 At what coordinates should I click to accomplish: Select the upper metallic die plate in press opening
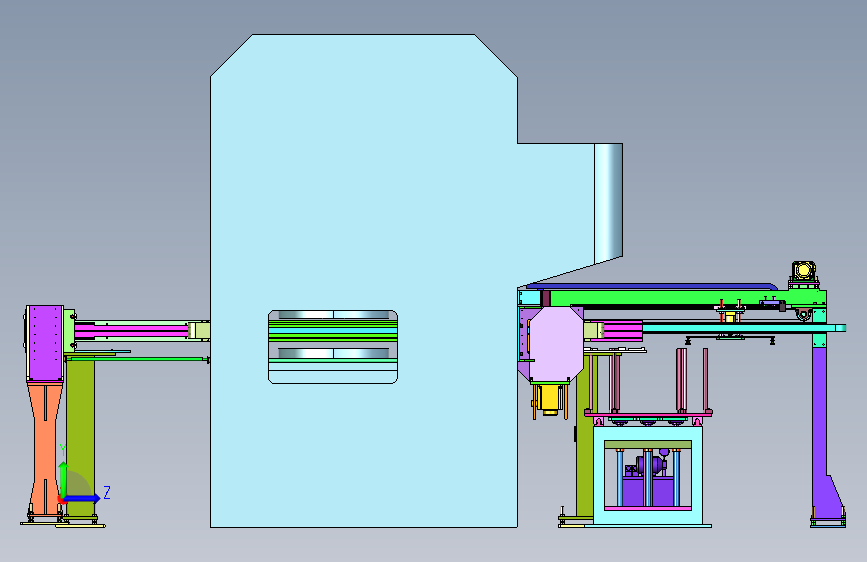tap(333, 315)
